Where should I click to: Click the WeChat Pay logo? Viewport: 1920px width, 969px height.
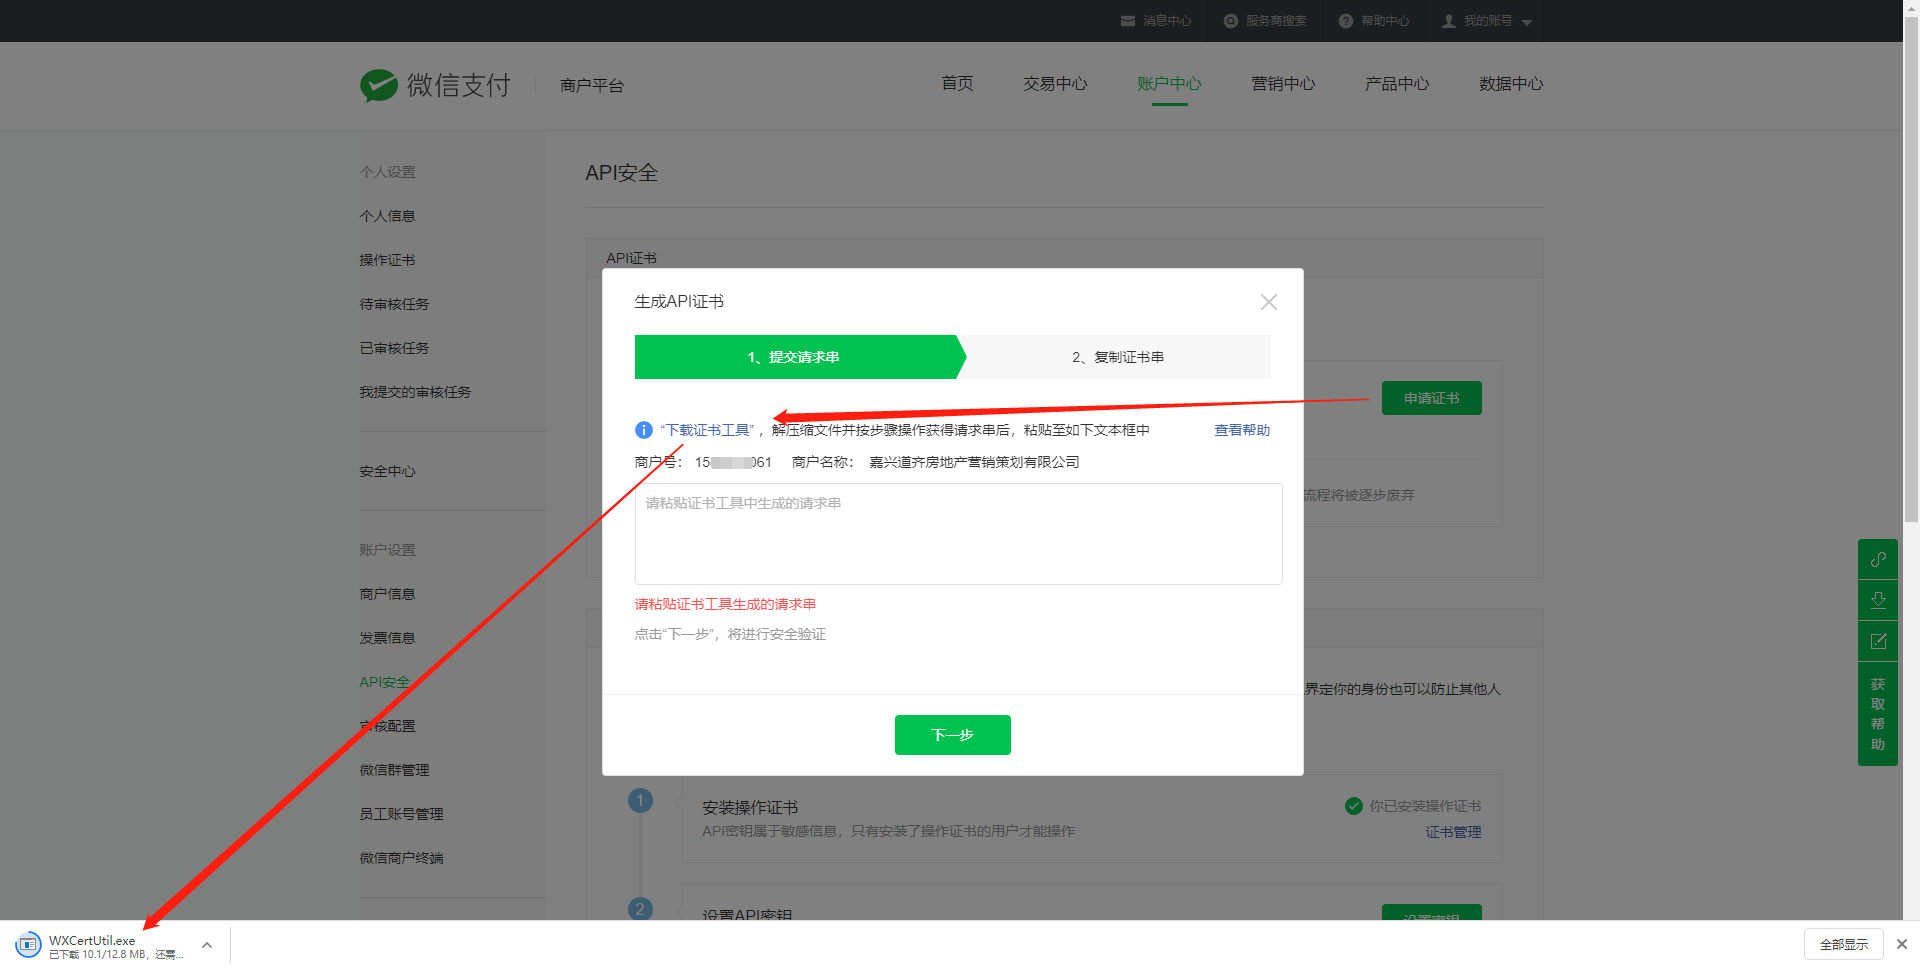435,85
